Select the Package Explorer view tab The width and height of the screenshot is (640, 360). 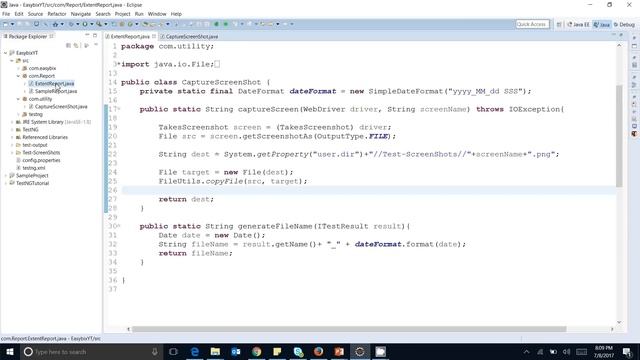point(28,36)
